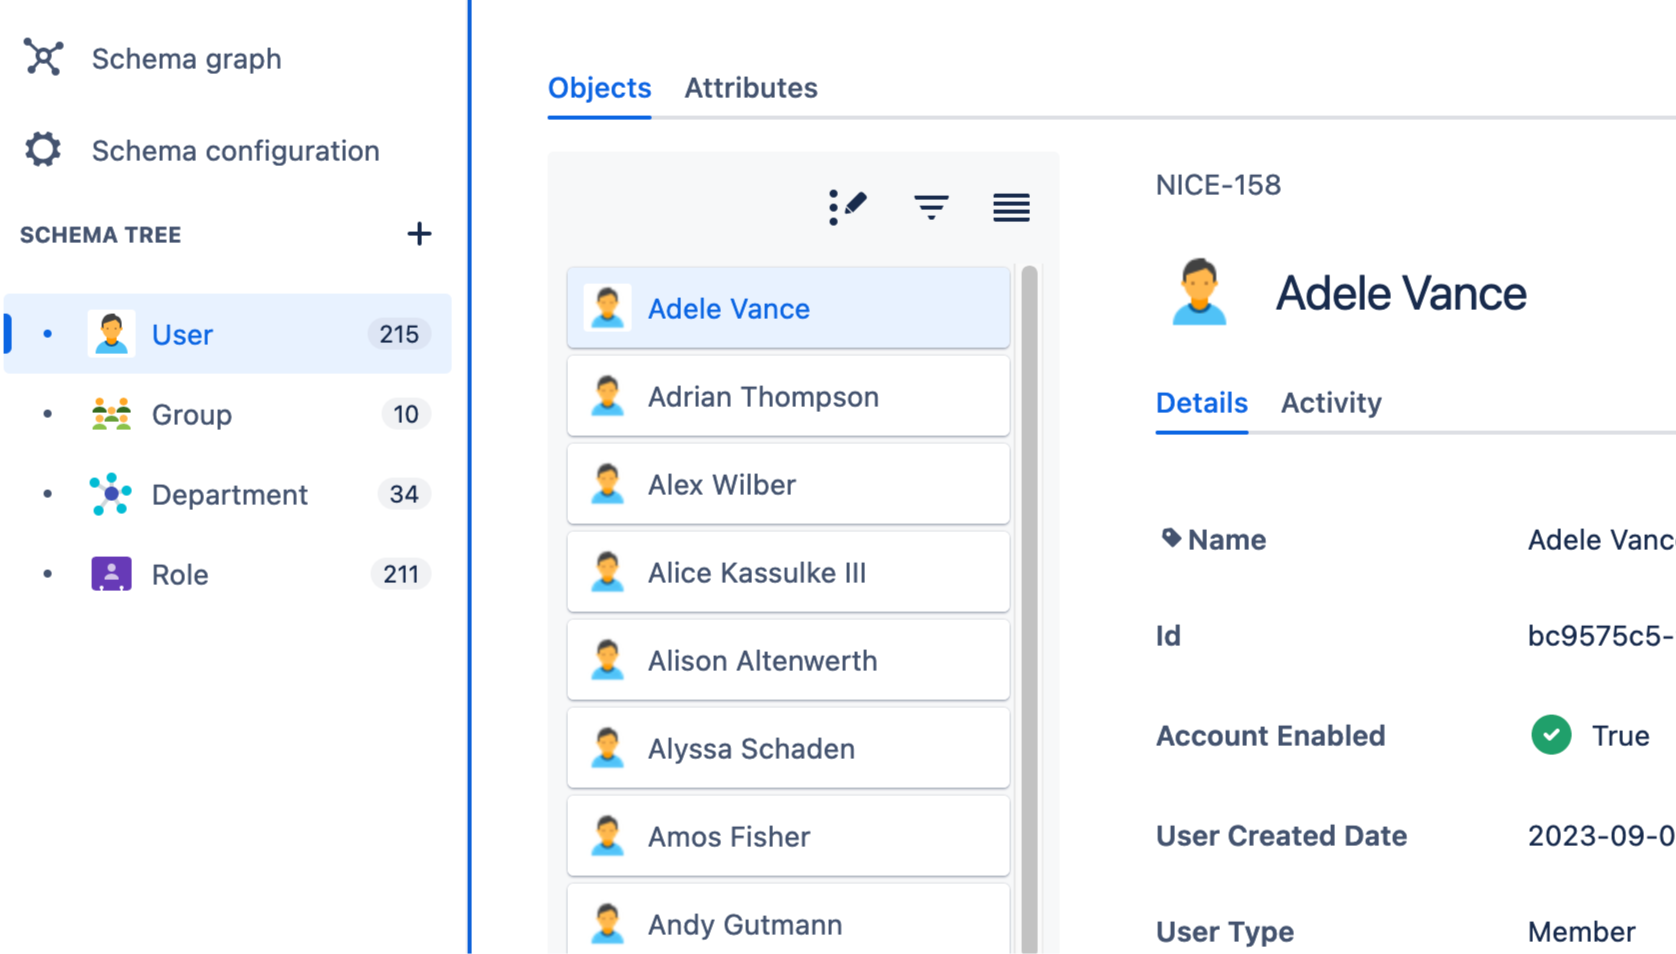The image size is (1676, 954).
Task: Expand the Group tree node bullet
Action: (47, 414)
